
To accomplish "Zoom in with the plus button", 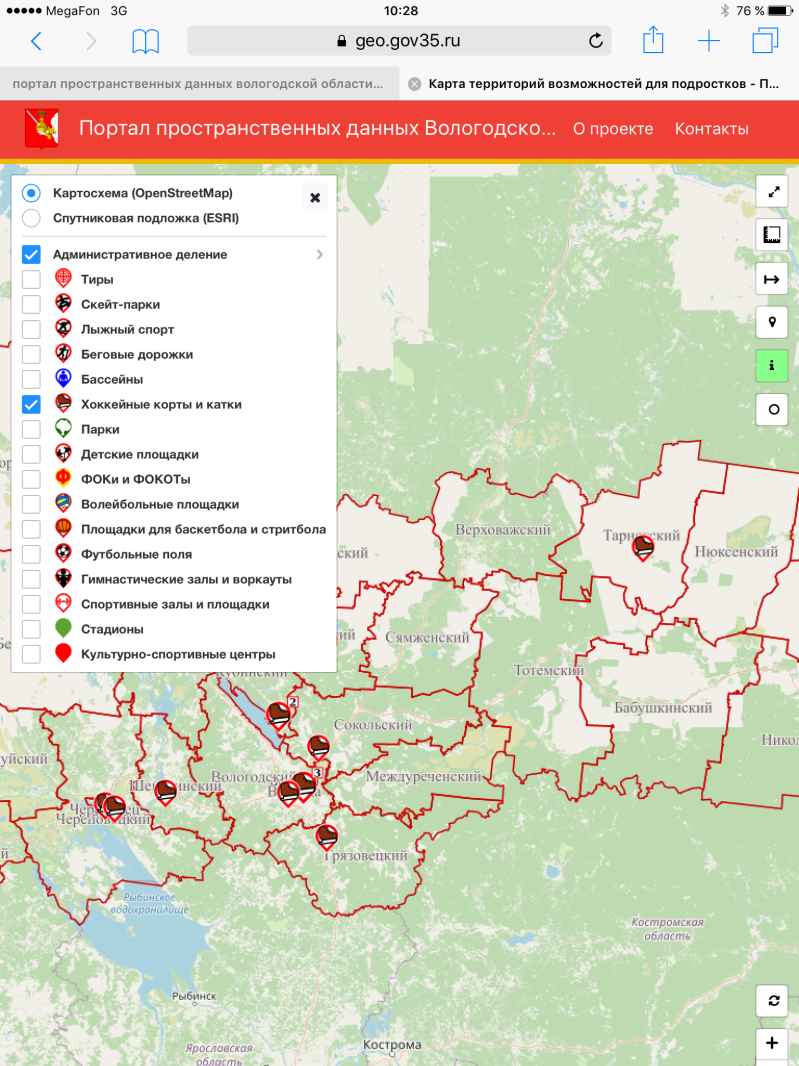I will 772,1044.
